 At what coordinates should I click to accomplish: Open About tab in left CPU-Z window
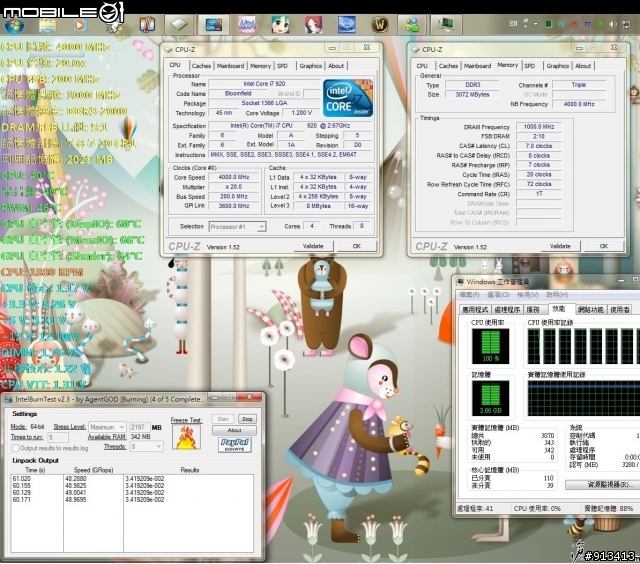click(x=336, y=66)
